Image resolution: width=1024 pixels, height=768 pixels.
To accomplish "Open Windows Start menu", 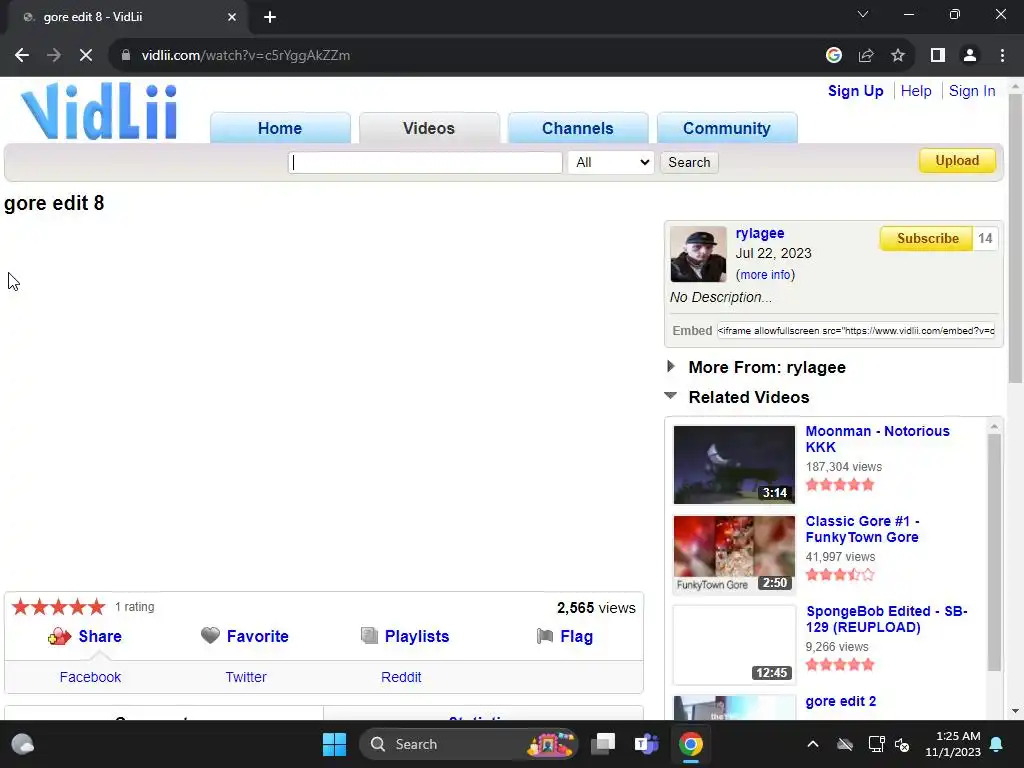I will pyautogui.click(x=334, y=744).
